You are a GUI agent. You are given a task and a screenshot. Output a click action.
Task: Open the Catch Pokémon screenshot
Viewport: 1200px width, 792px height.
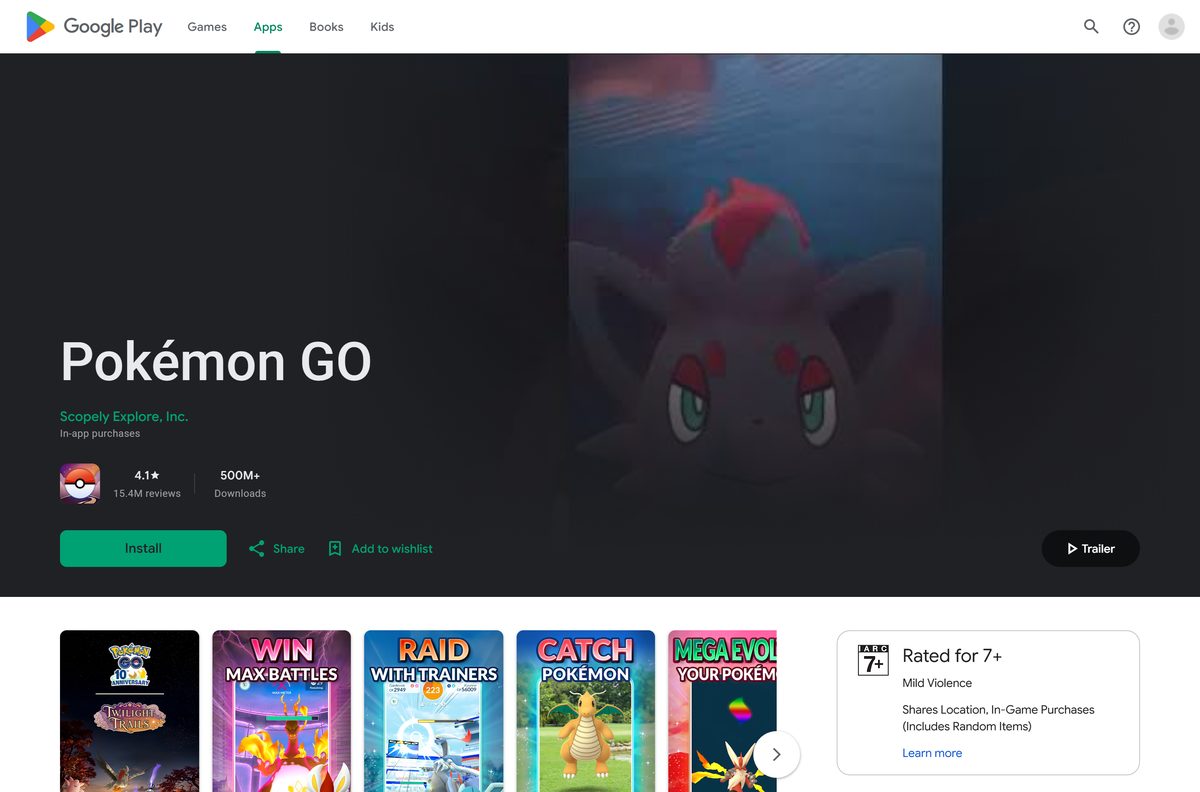[x=585, y=711]
